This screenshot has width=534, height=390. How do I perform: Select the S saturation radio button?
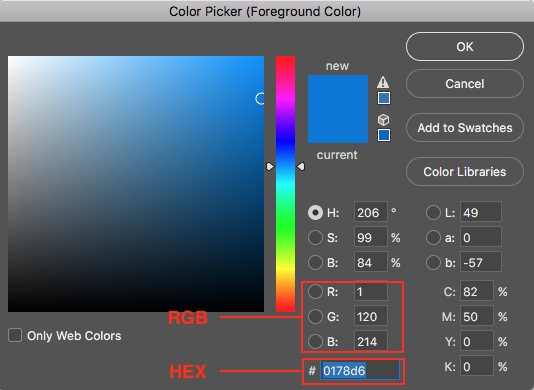315,237
